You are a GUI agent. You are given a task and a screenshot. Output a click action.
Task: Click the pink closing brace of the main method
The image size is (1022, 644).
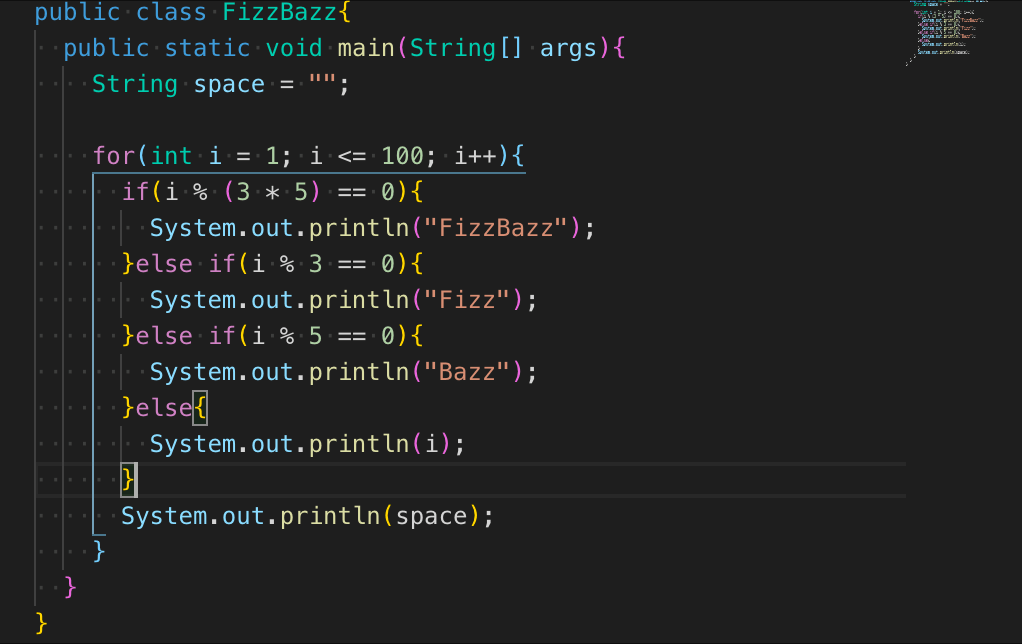(70, 587)
